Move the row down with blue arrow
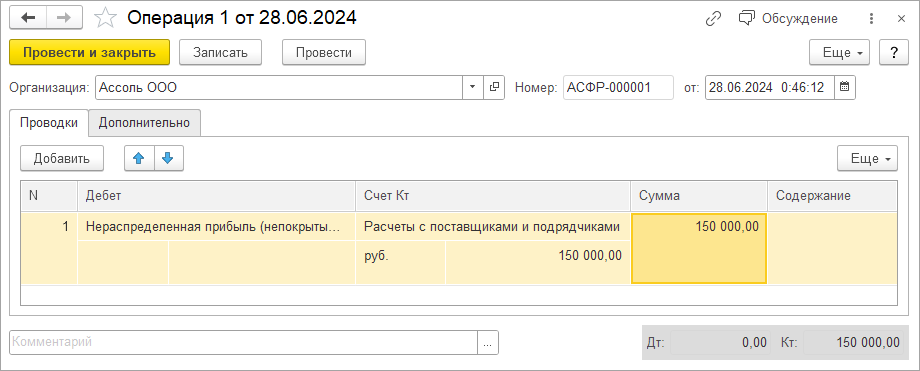The height and width of the screenshot is (371, 920). click(168, 158)
